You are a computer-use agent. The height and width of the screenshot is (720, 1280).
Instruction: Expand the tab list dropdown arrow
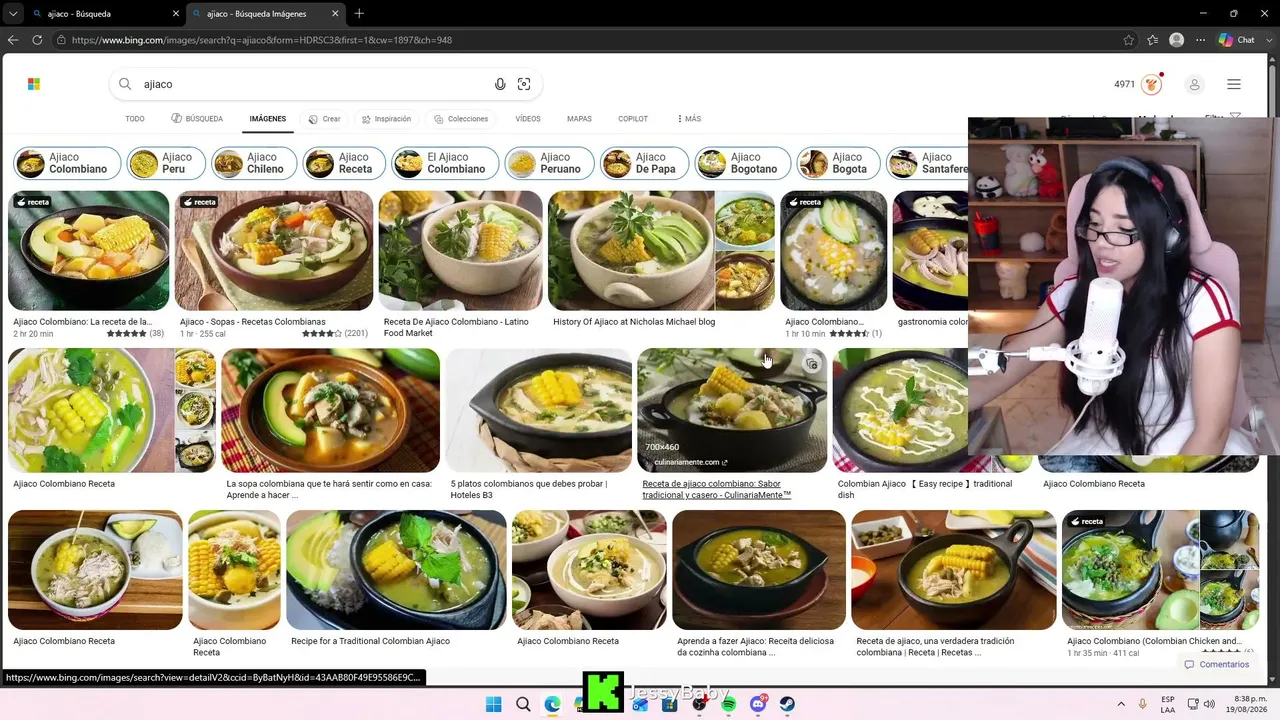coord(12,14)
